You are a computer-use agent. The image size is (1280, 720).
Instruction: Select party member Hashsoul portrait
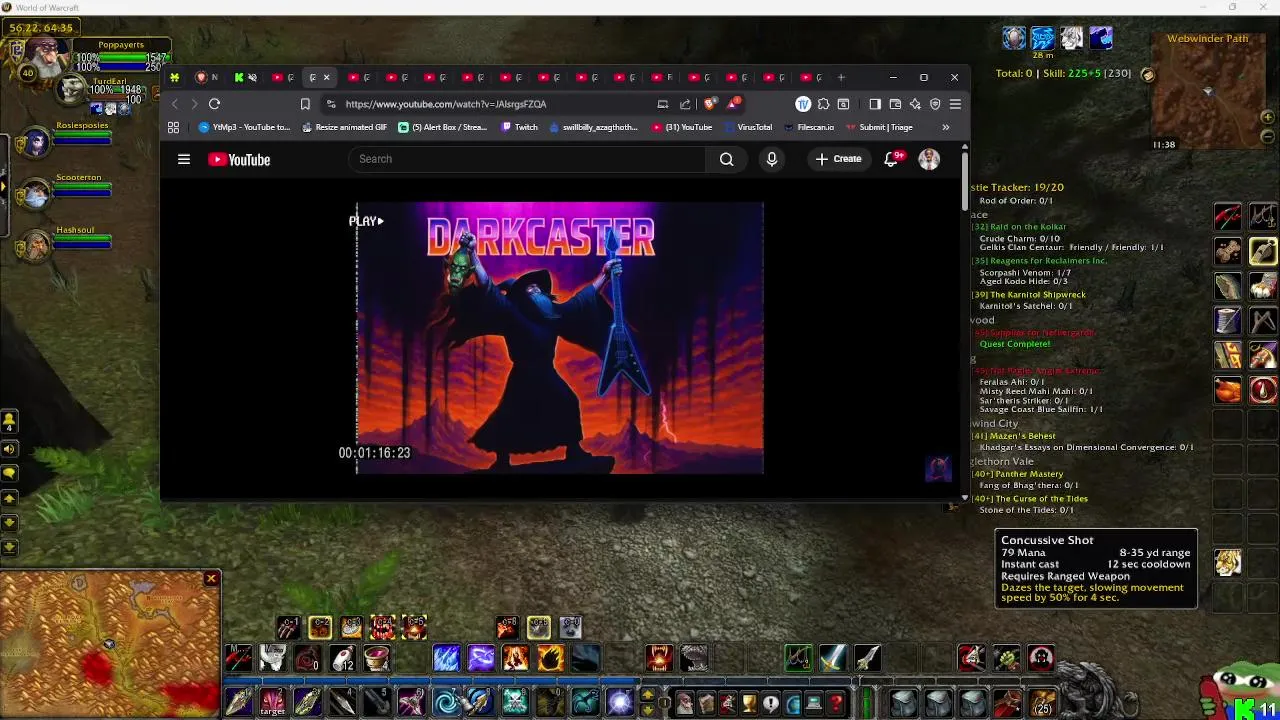pos(36,246)
